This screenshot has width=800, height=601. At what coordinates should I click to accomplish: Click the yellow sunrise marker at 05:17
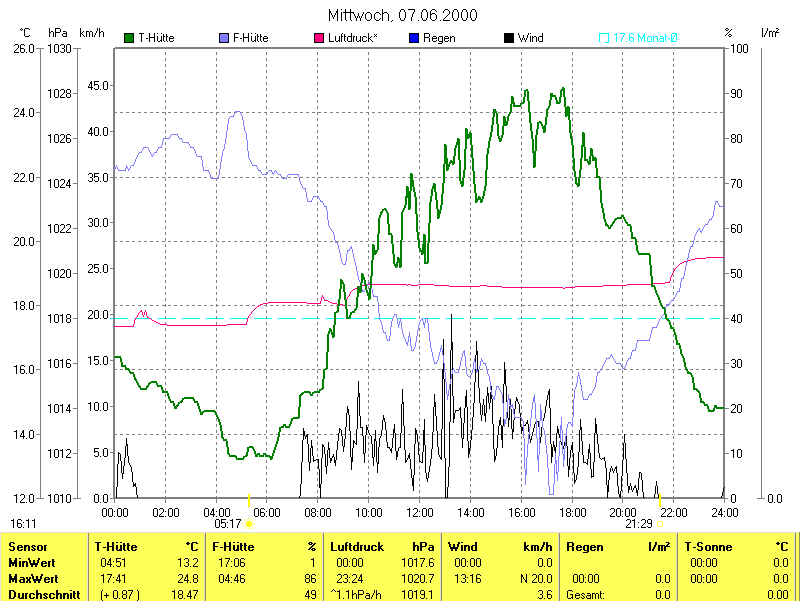[249, 523]
